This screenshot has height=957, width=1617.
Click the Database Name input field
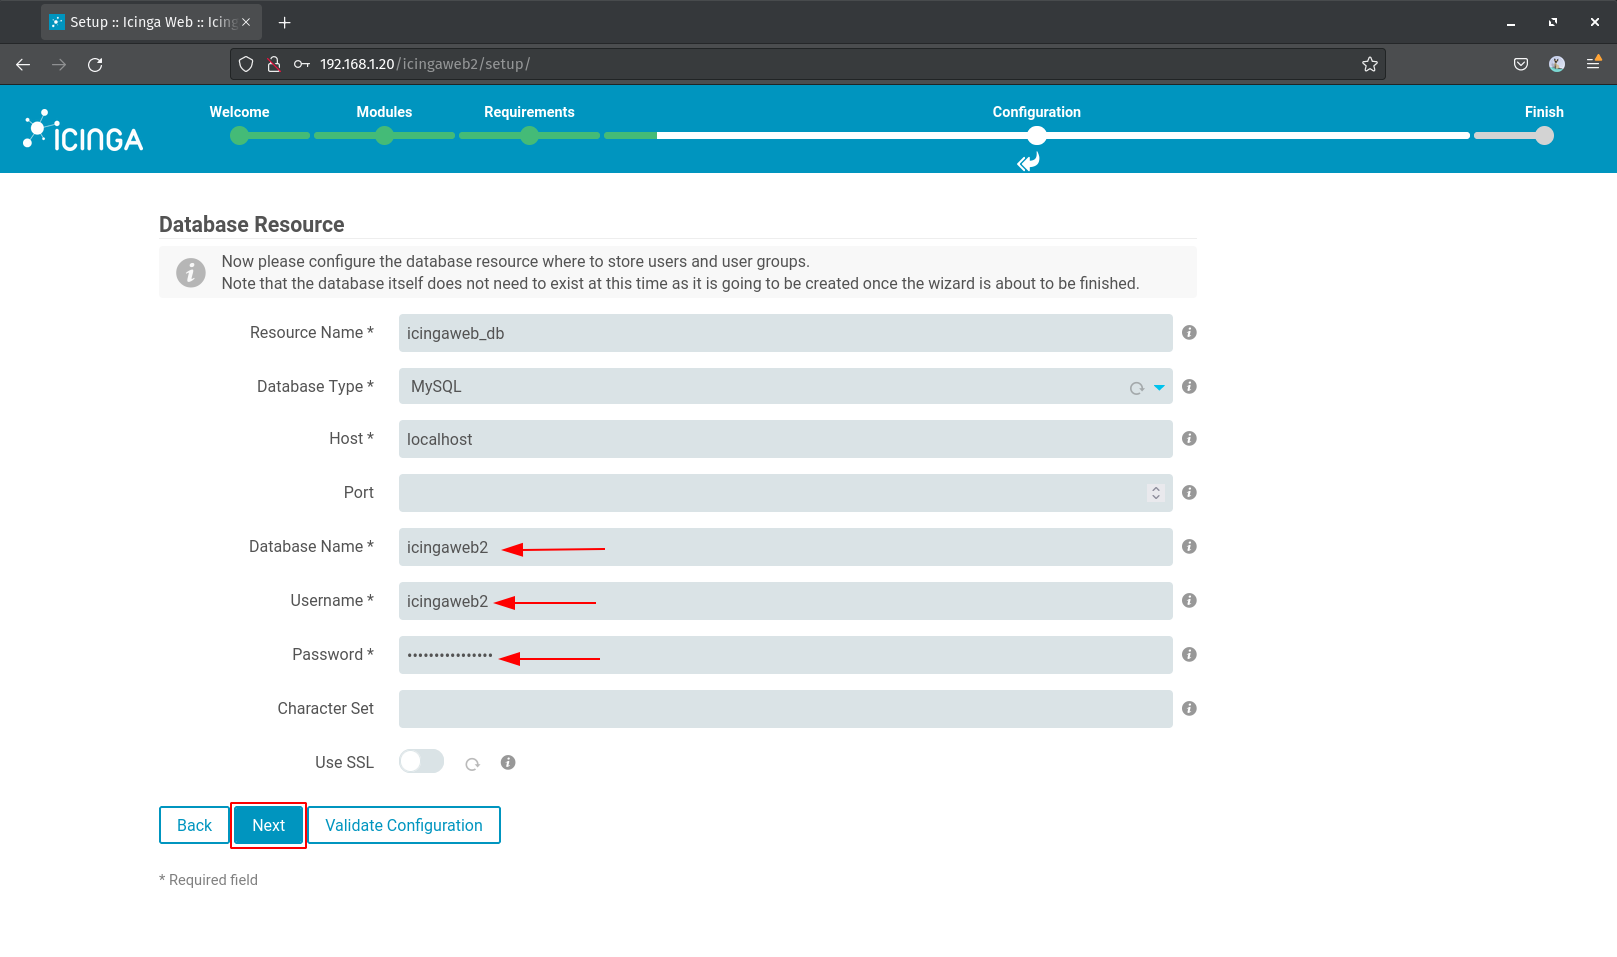tap(785, 547)
